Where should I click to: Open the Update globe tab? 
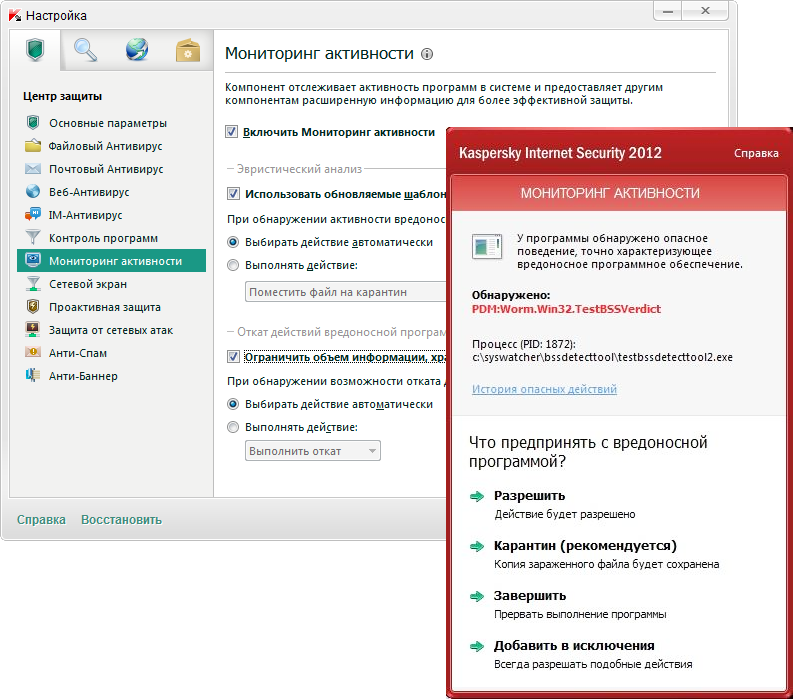137,50
